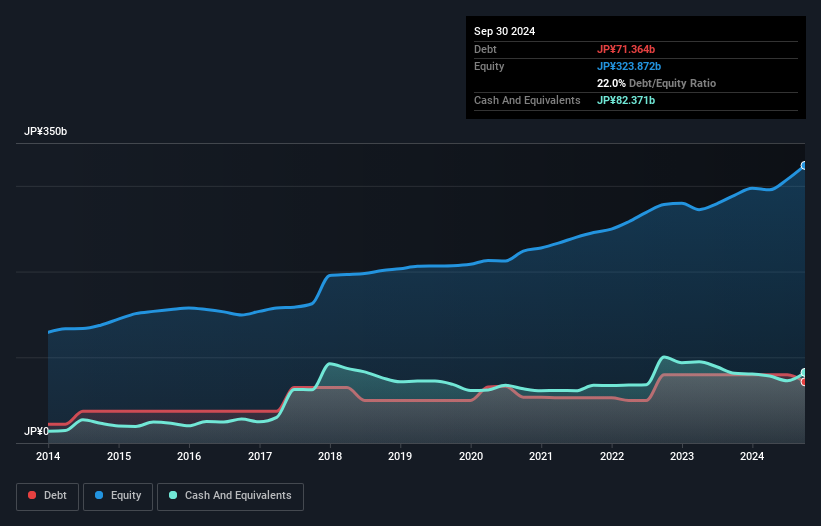
Task: Click the 2024 x-axis label
Action: coord(752,456)
